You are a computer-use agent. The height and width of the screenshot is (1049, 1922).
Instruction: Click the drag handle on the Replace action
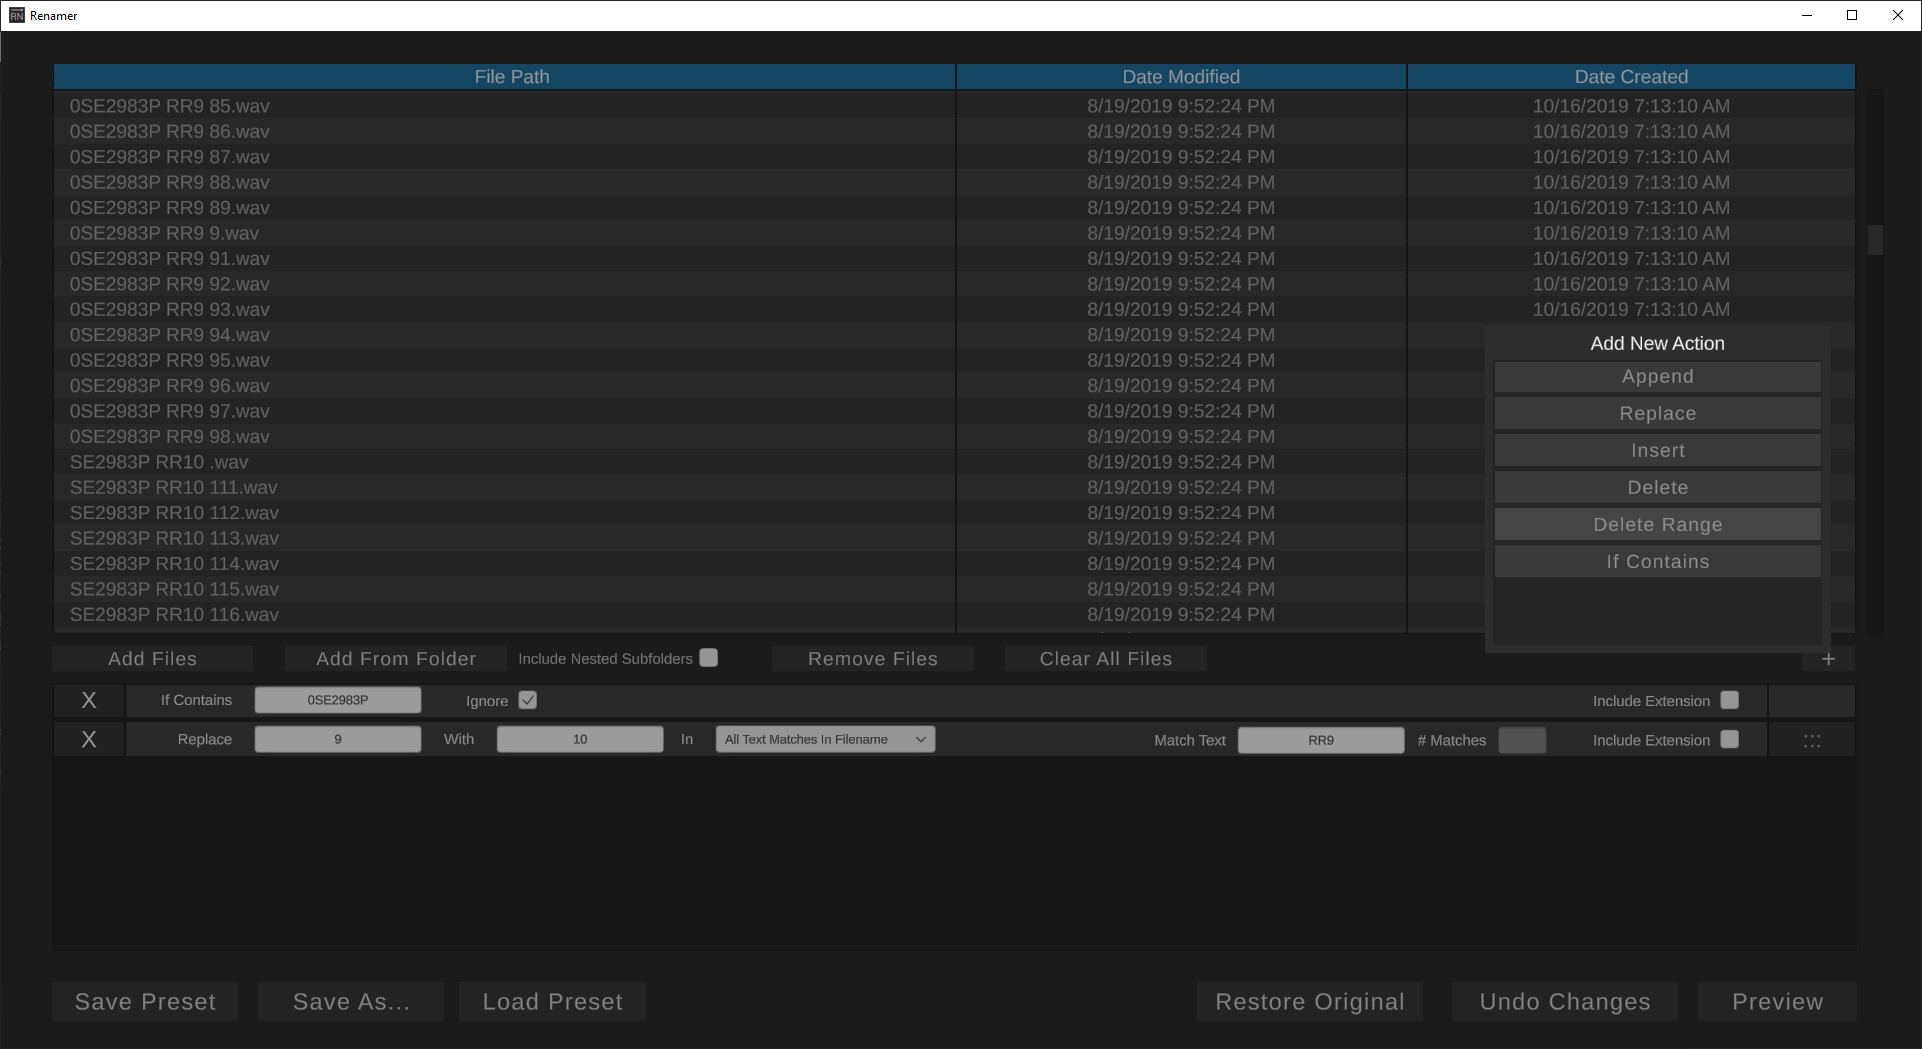tap(1811, 740)
